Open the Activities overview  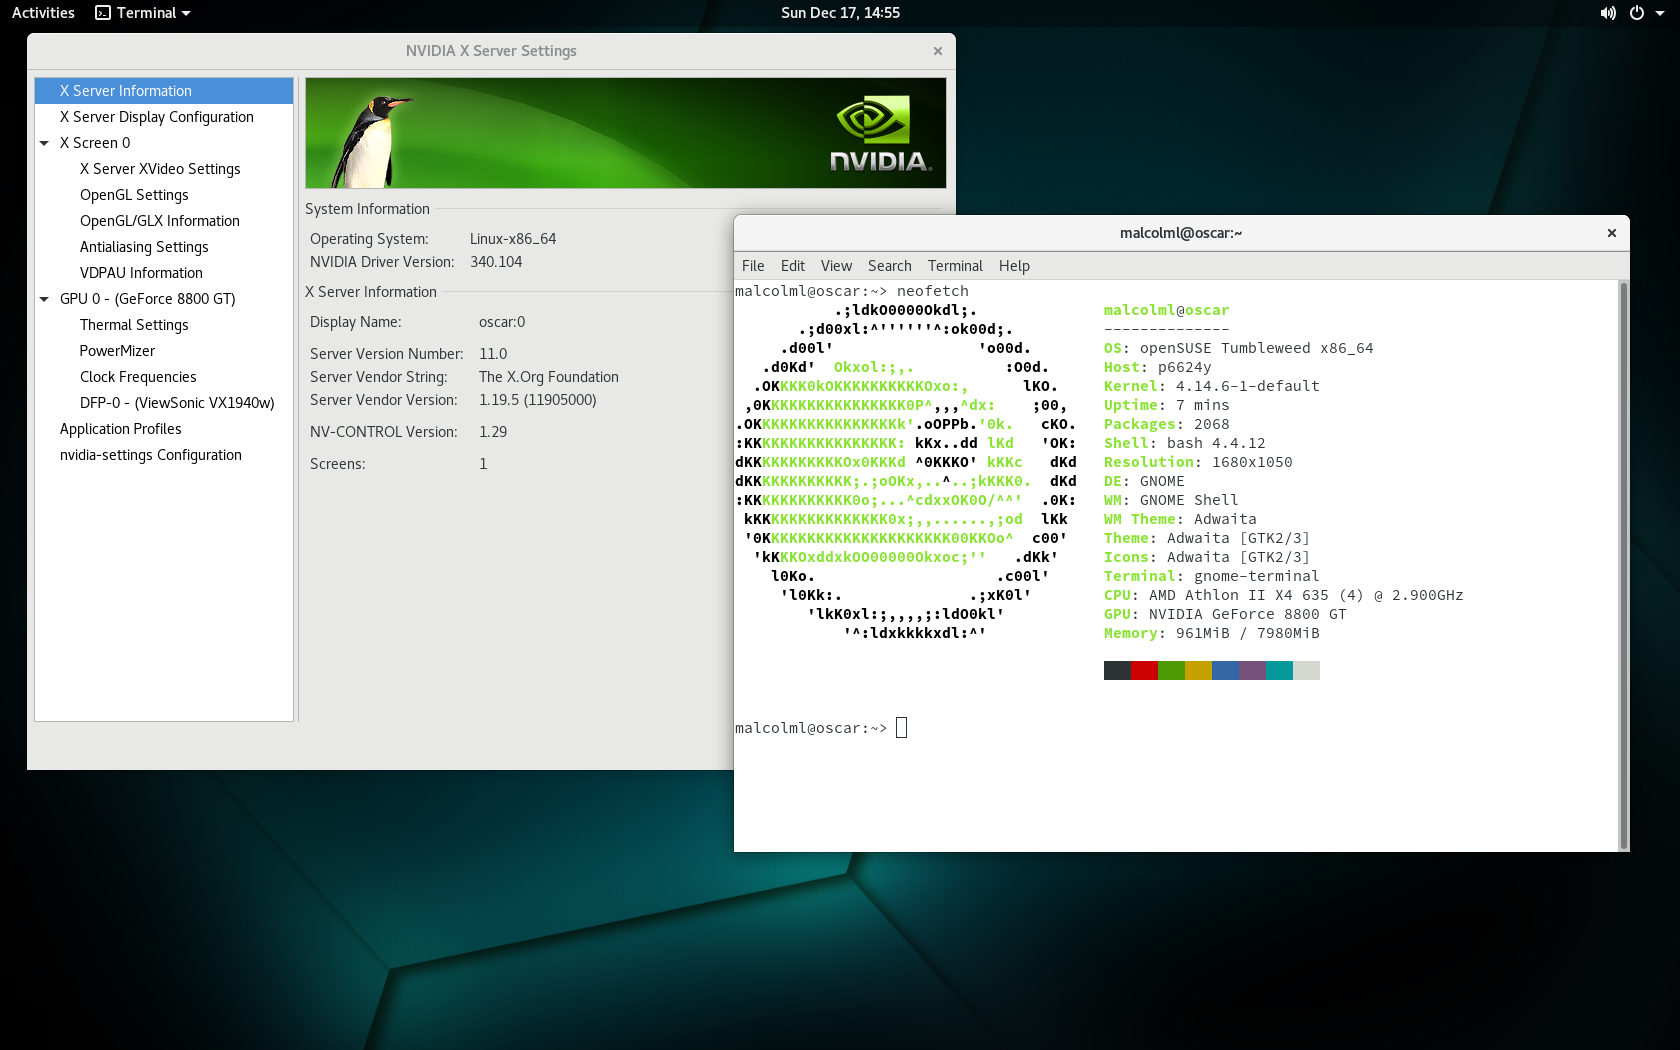pos(43,13)
